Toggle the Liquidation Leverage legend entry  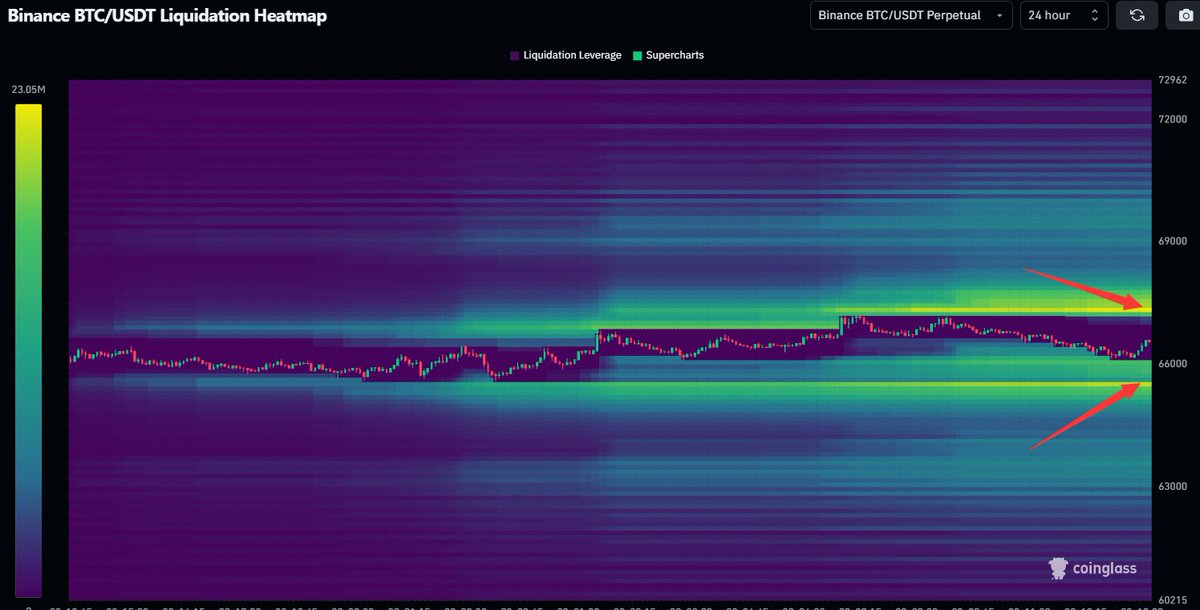coord(565,55)
